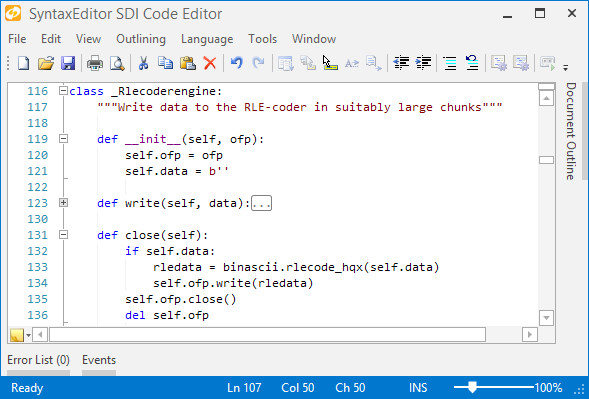Open the Edit menu
Viewport: 589px width, 399px height.
pyautogui.click(x=51, y=39)
